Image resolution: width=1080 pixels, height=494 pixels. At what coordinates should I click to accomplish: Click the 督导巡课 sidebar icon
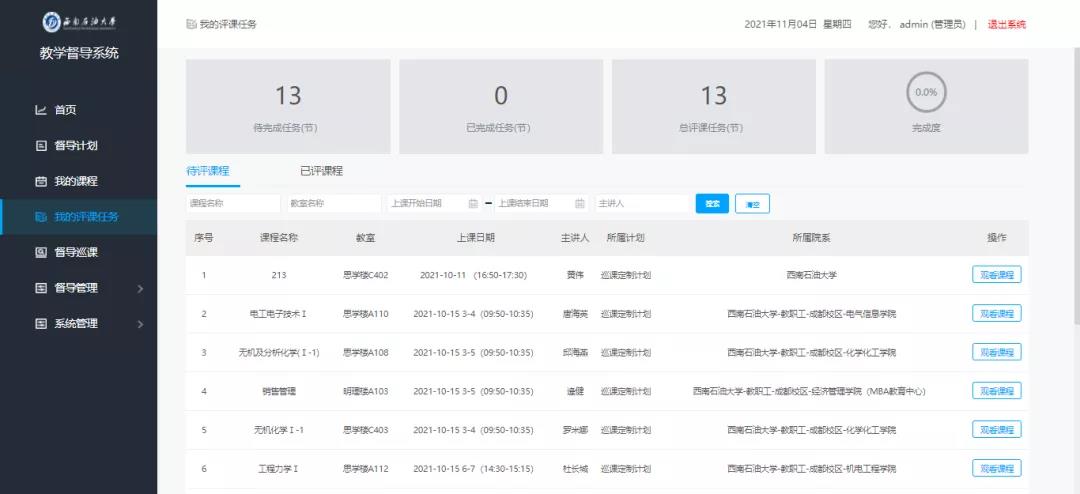click(41, 253)
